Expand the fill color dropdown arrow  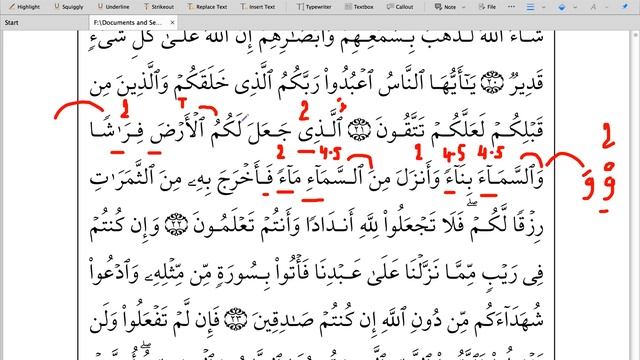point(575,7)
